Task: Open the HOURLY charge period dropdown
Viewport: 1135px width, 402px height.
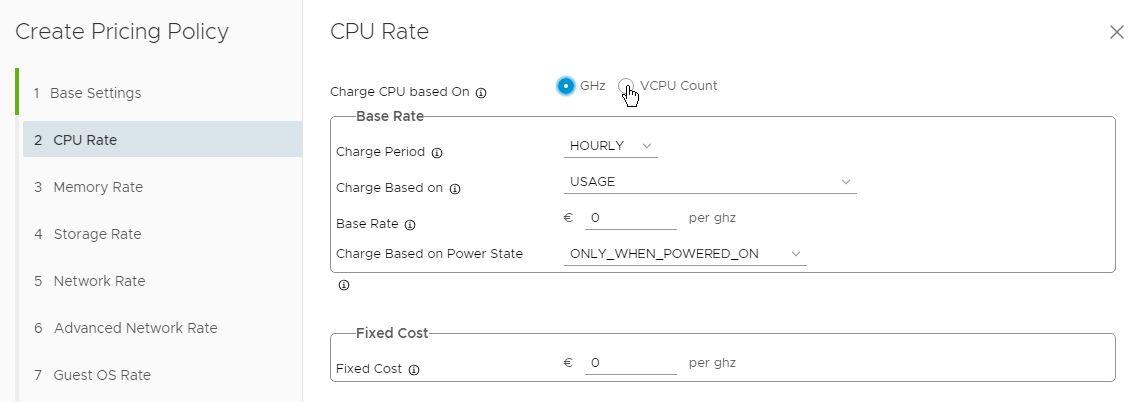Action: click(610, 146)
